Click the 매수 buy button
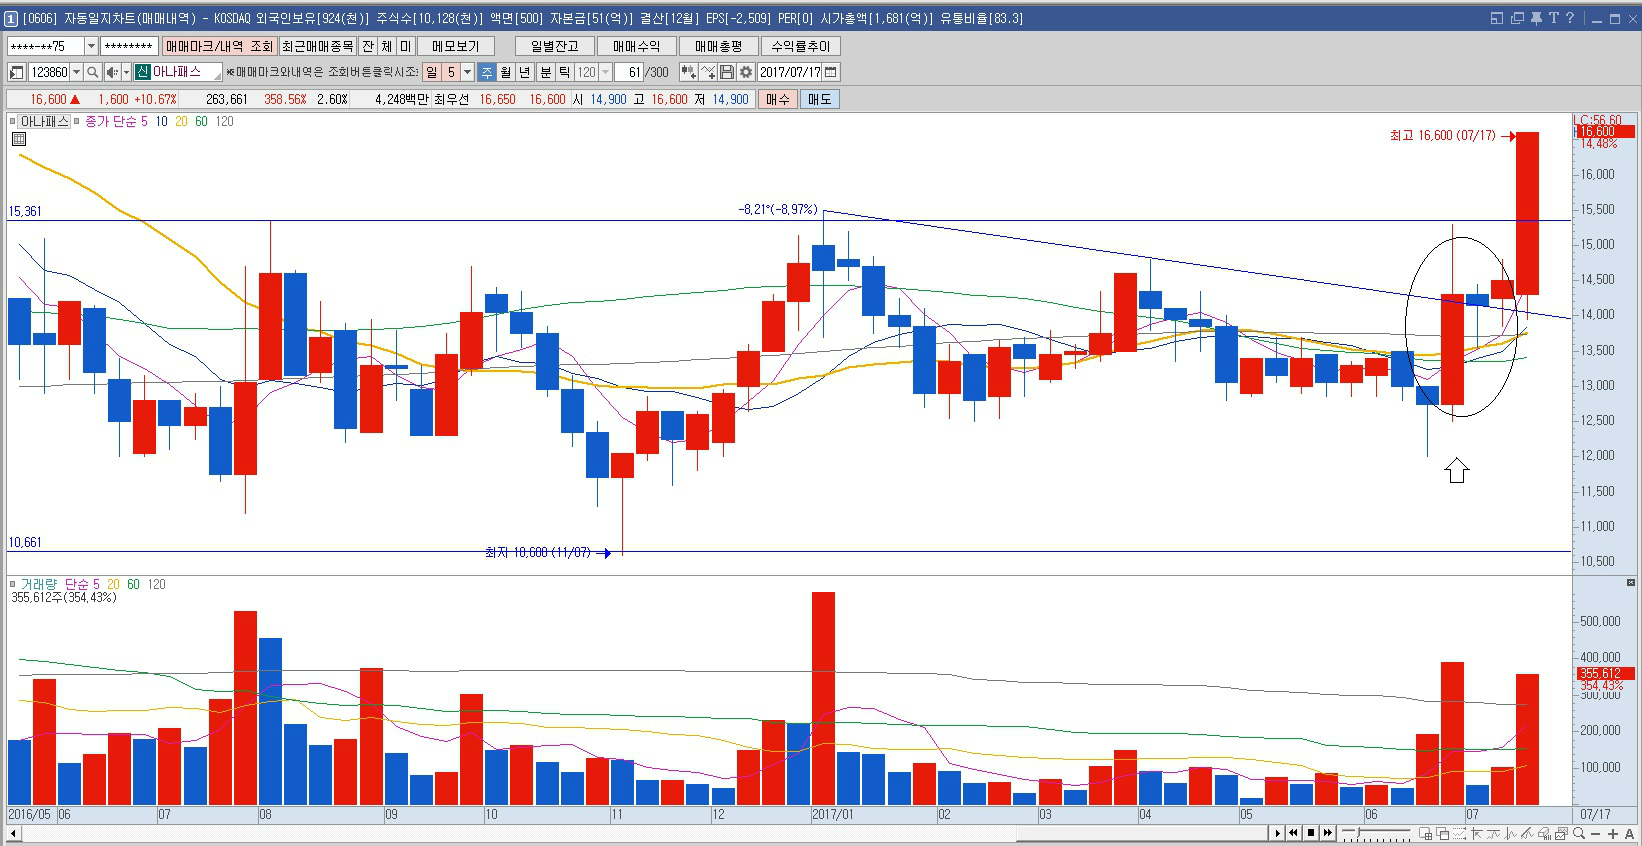1642x846 pixels. pos(777,99)
